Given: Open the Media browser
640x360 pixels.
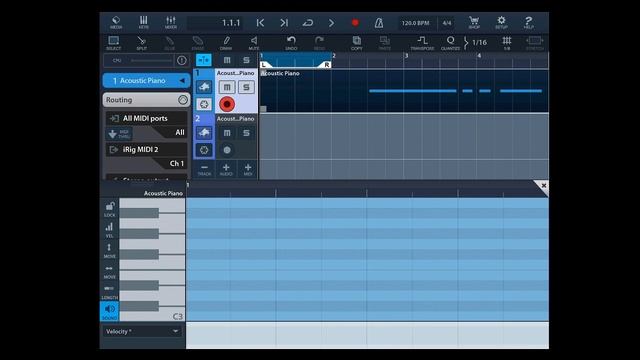Looking at the screenshot, I should click(x=116, y=22).
